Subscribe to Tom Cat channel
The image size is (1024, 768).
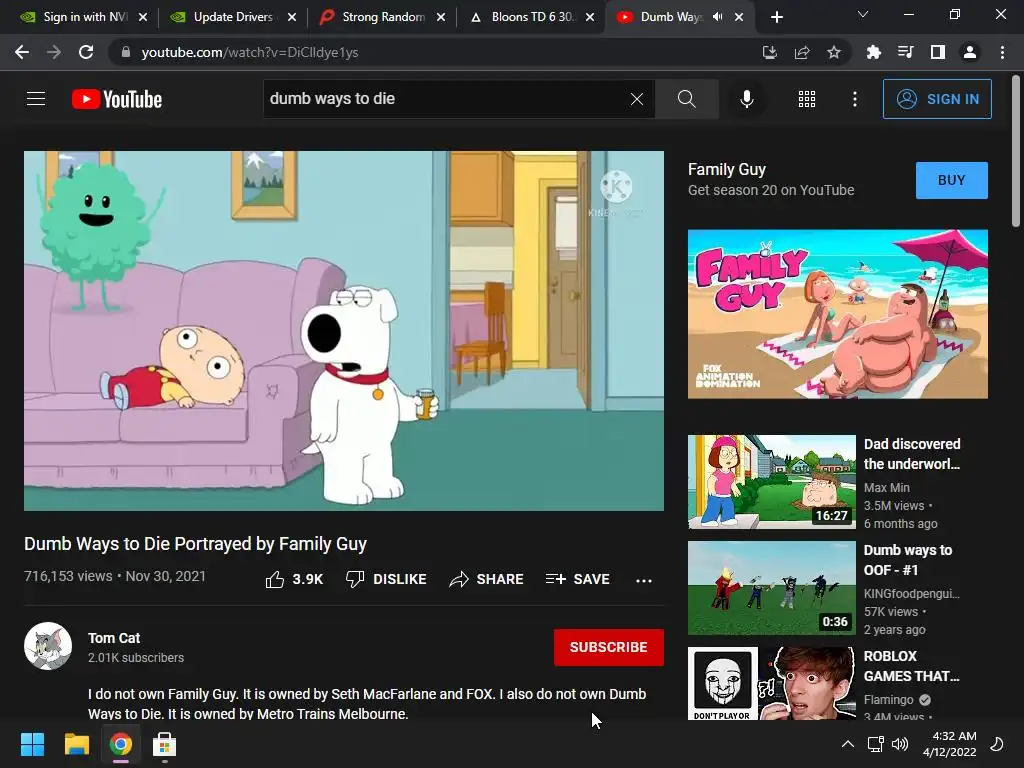pyautogui.click(x=609, y=647)
